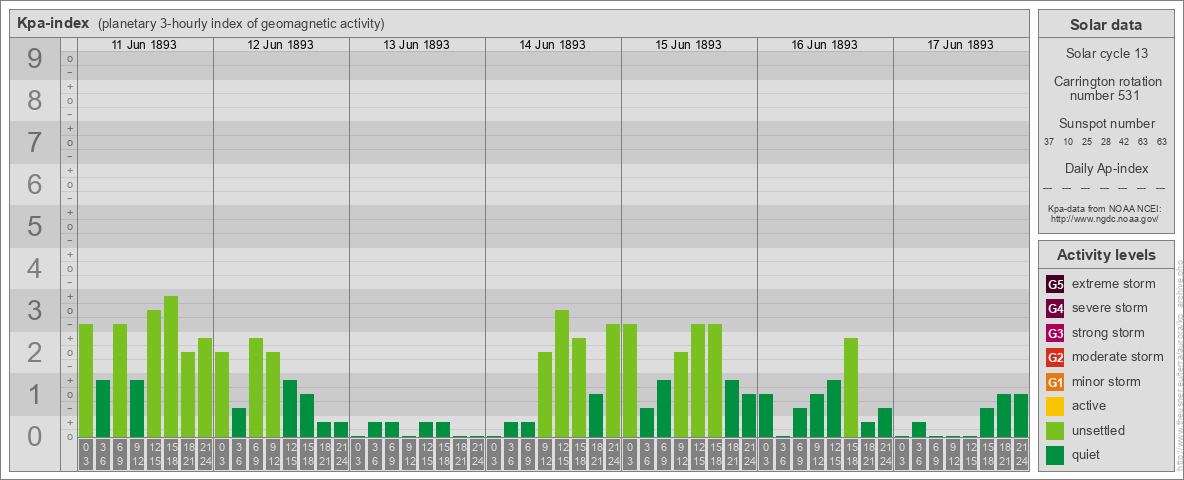Open the ngdc.noaa.gov source URL
Viewport: 1184px width, 480px height.
point(1106,218)
